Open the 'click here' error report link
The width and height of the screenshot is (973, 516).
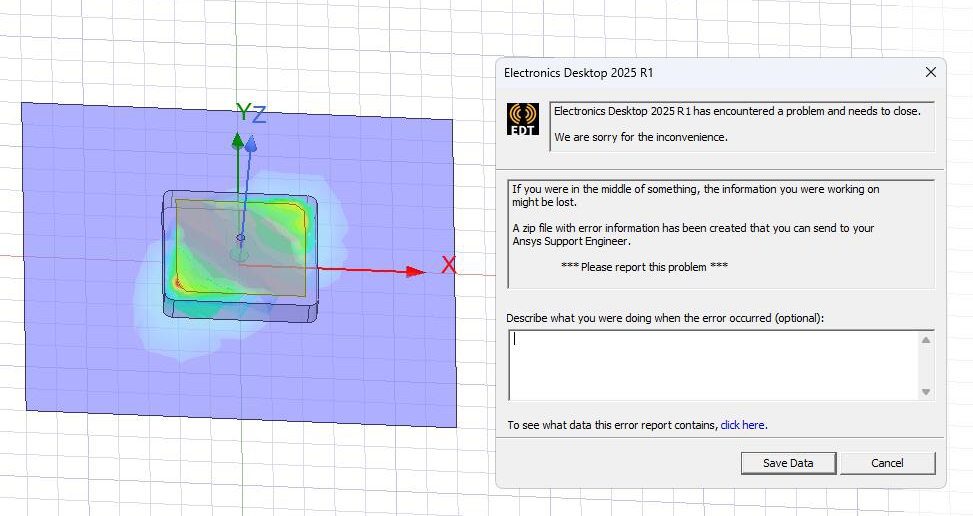point(742,425)
